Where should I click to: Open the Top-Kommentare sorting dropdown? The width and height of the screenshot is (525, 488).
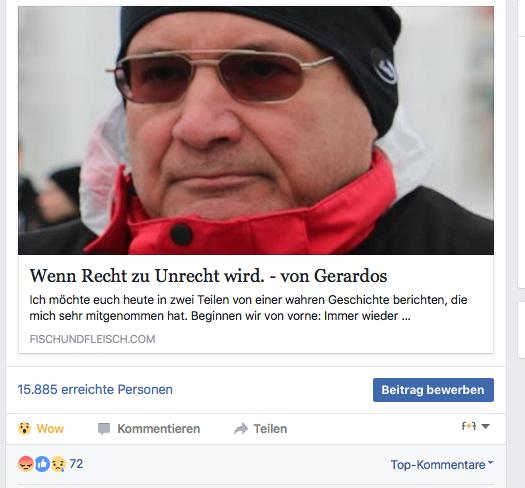[442, 465]
